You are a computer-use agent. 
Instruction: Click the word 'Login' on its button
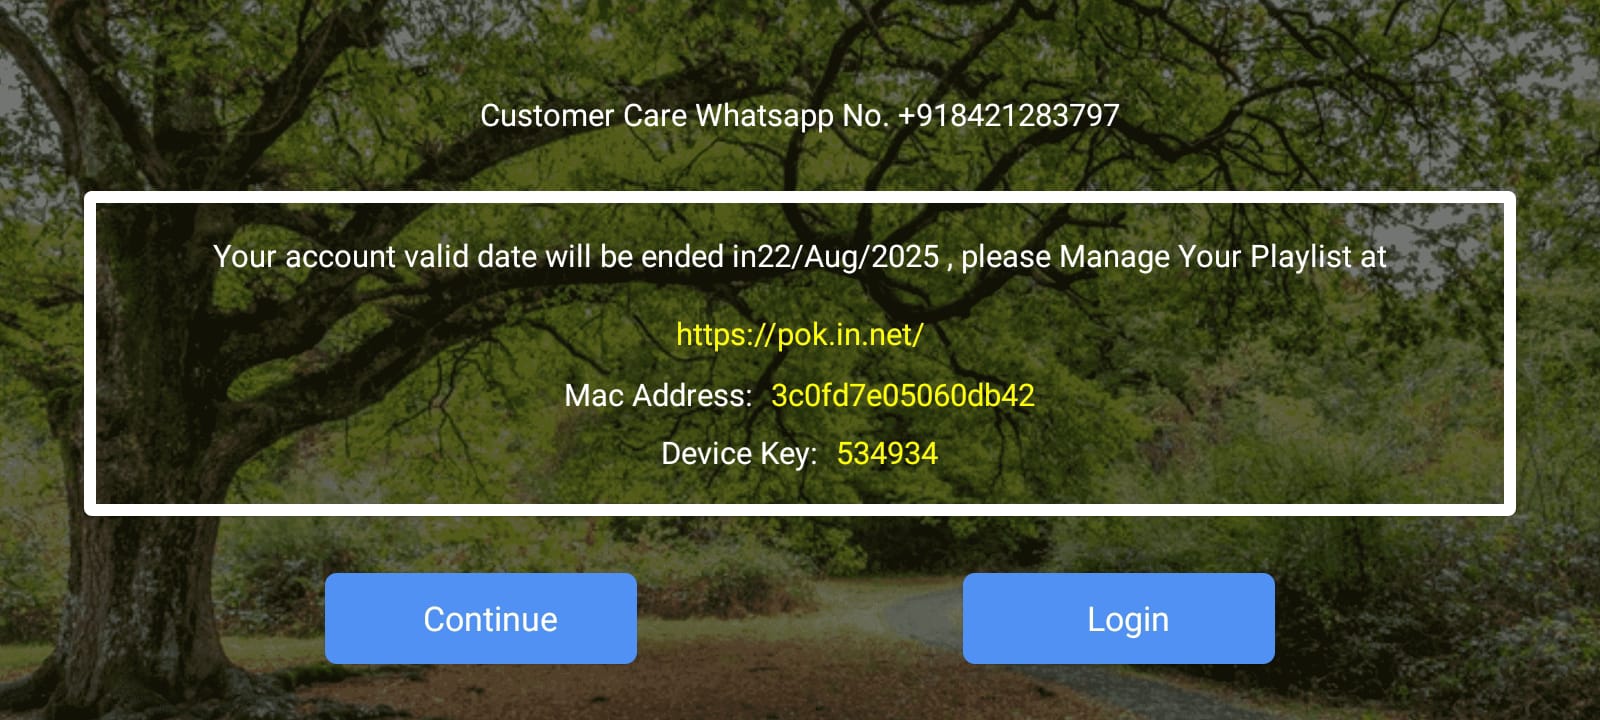coord(1128,620)
